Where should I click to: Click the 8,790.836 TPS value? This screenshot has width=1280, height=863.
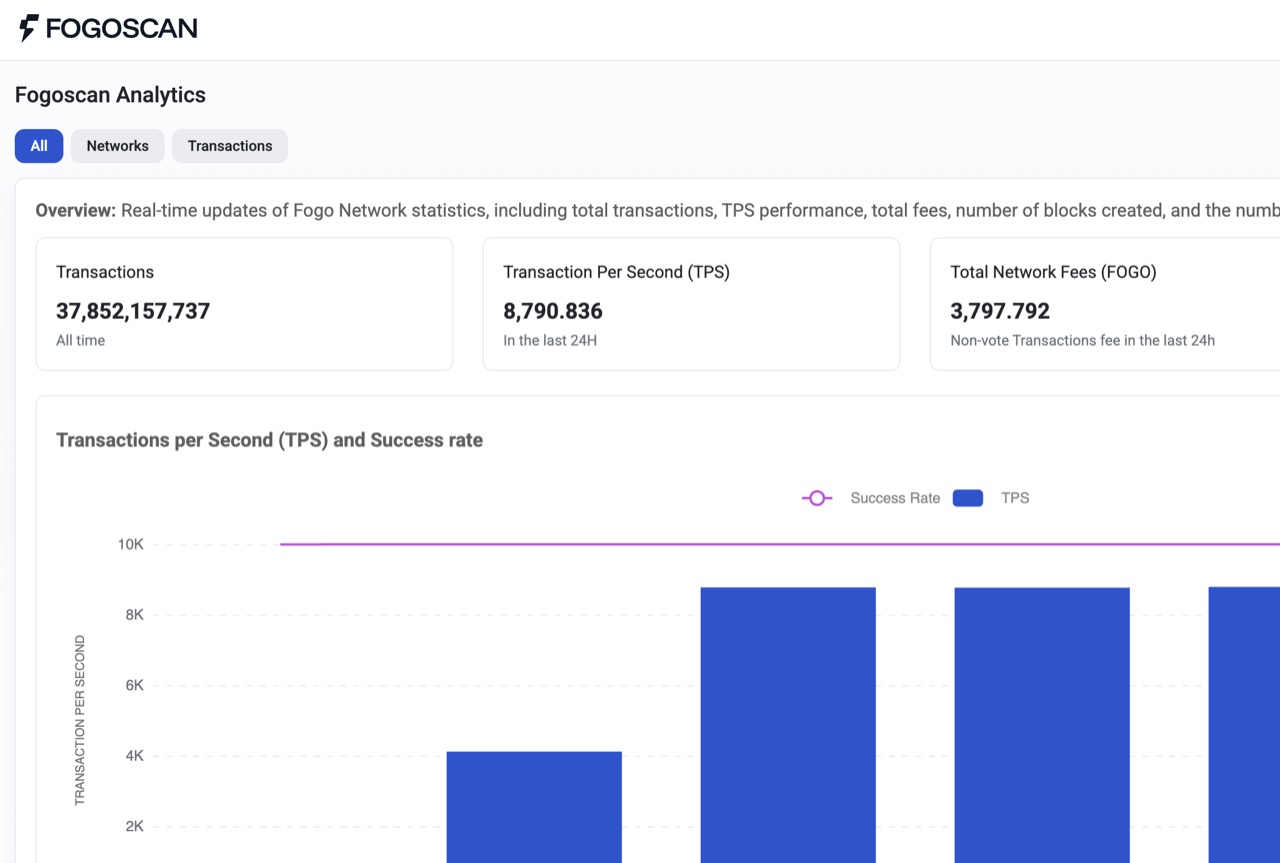(553, 311)
